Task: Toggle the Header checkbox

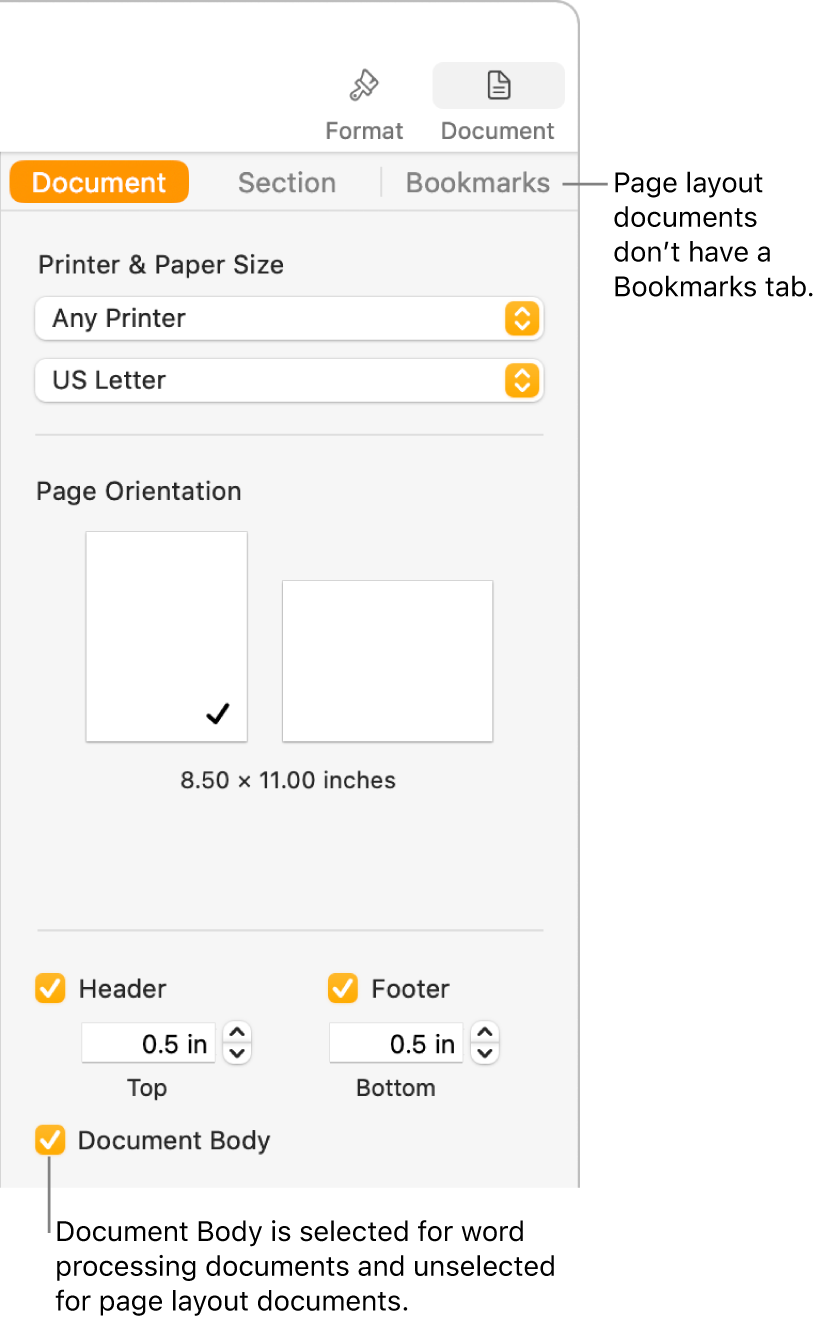Action: click(x=50, y=989)
